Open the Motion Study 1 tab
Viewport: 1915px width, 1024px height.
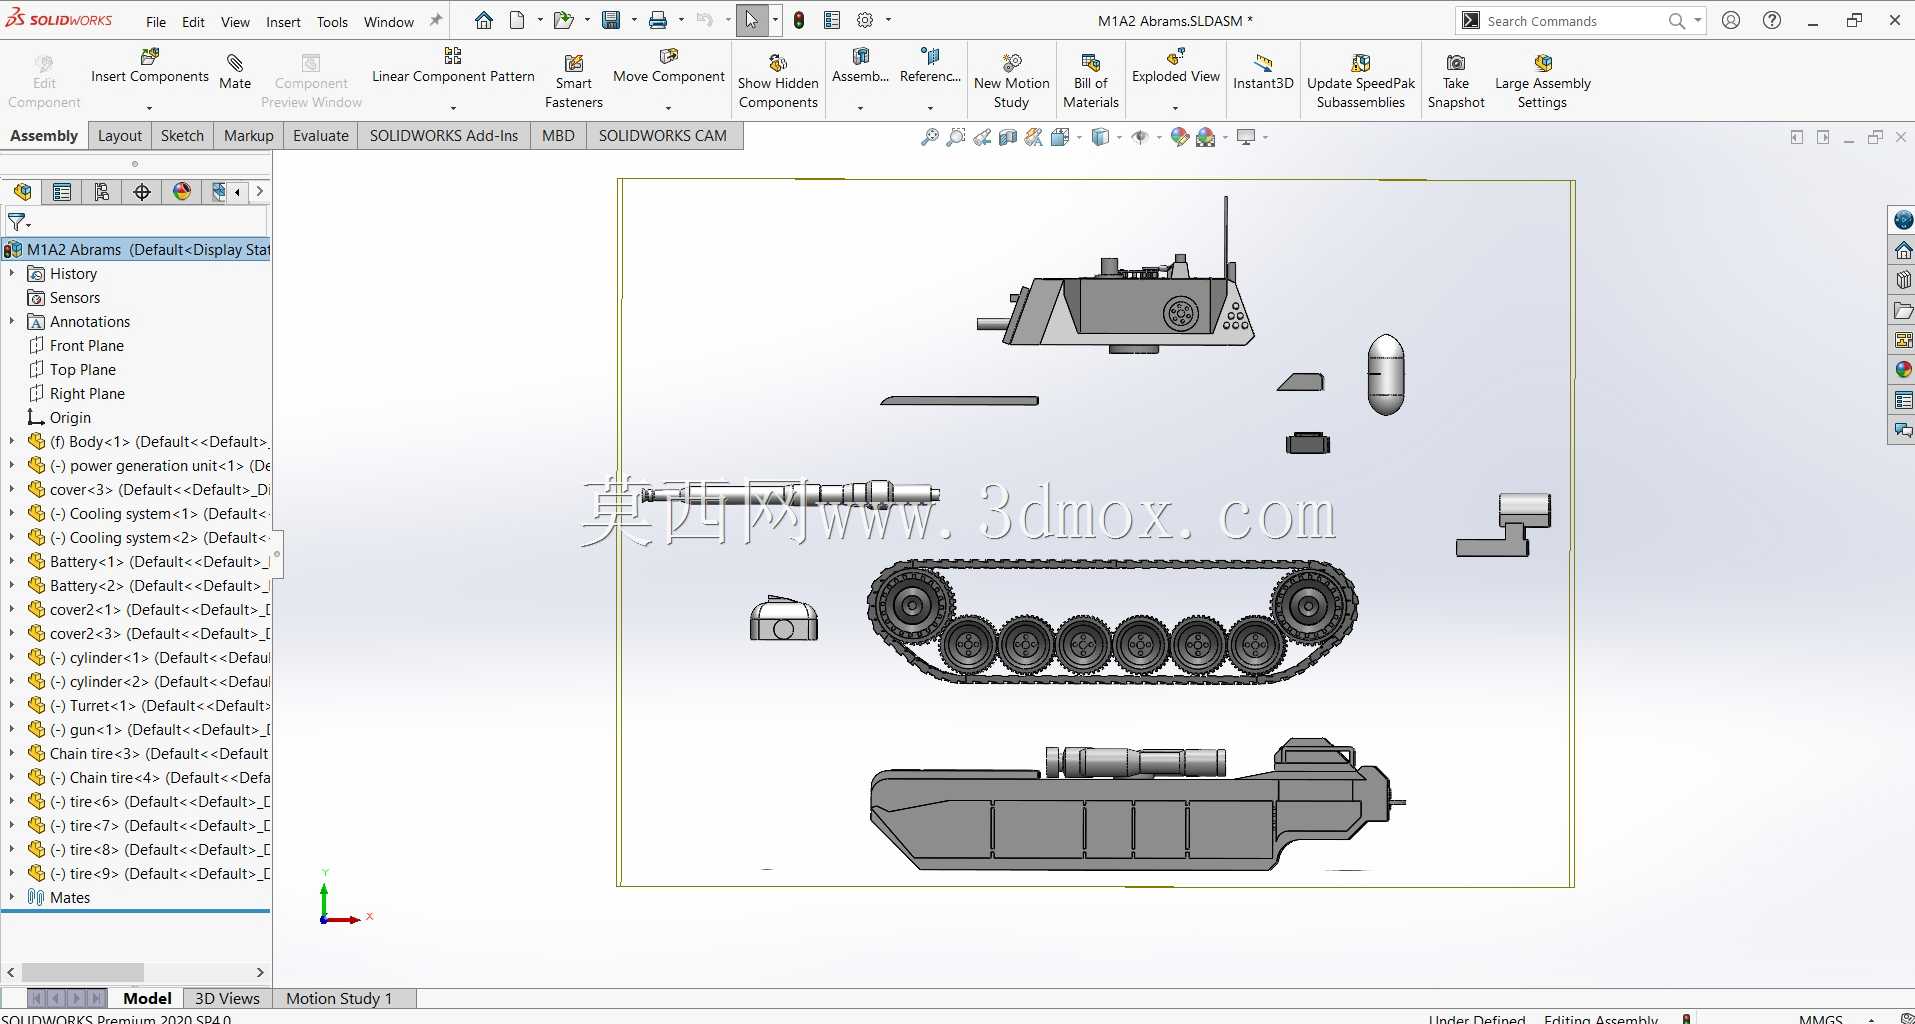click(x=339, y=998)
